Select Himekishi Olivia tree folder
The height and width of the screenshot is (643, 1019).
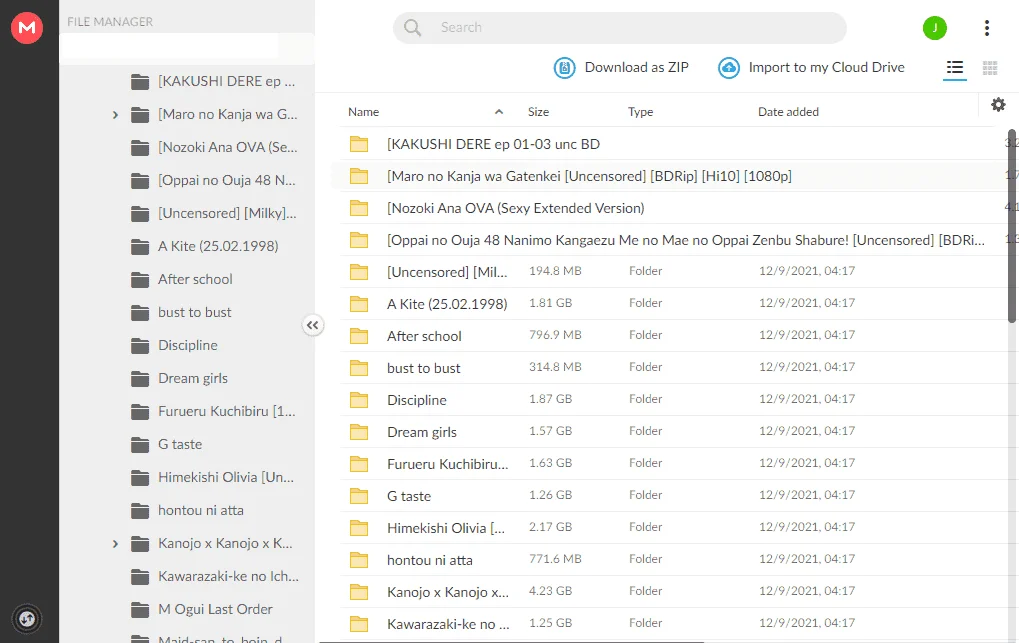212,477
